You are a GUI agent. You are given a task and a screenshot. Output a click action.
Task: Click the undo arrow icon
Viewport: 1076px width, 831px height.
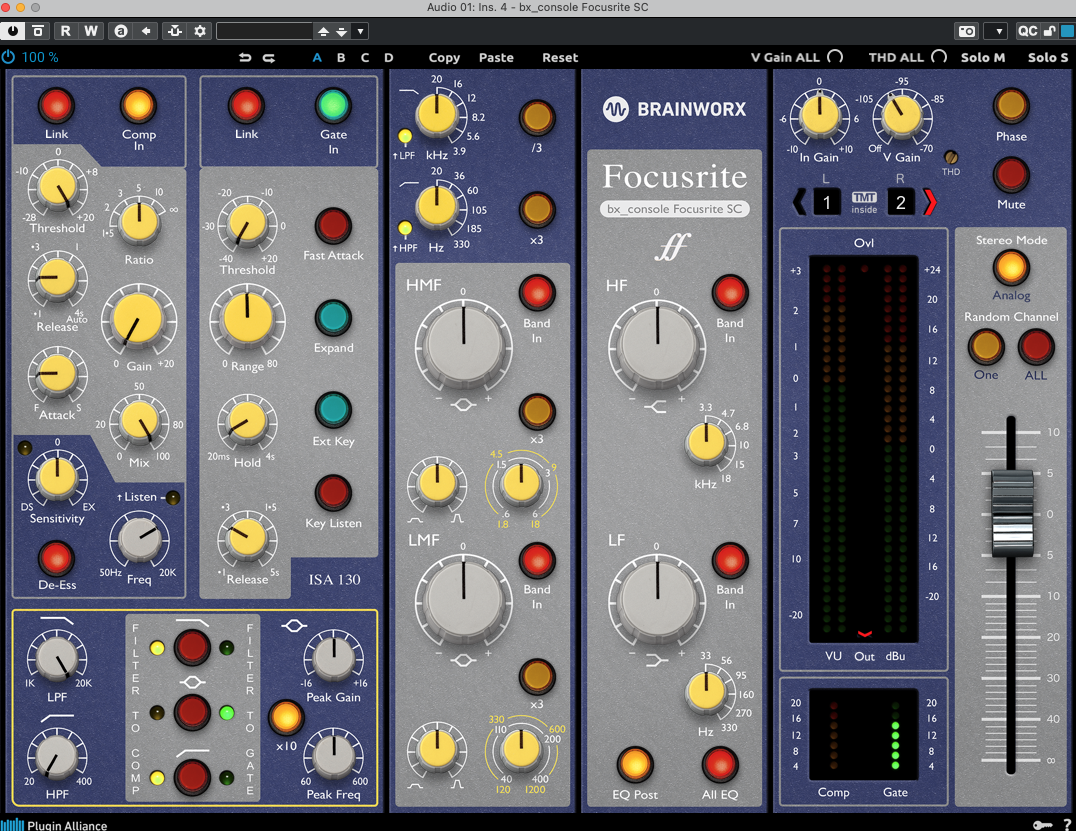point(245,58)
